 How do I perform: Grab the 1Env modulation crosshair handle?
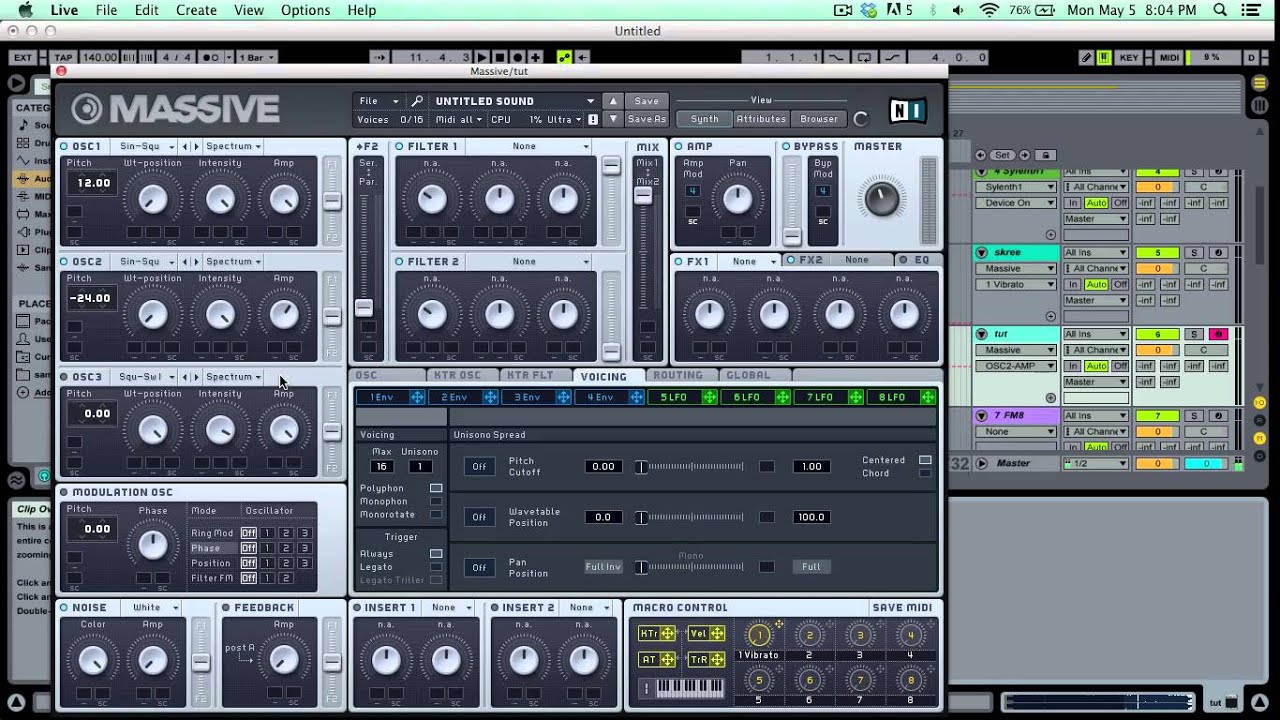click(417, 397)
